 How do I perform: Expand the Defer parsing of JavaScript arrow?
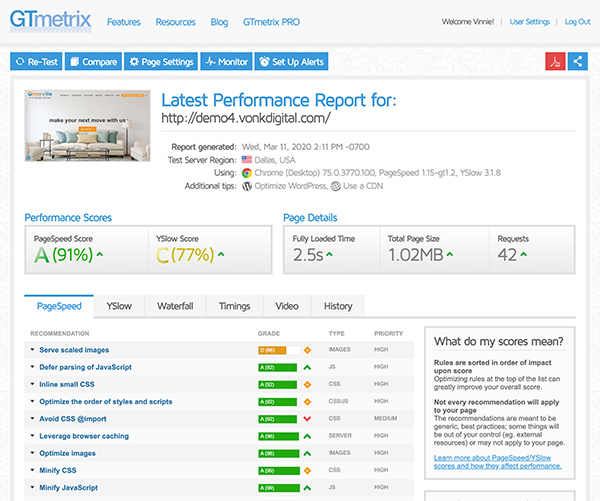tap(33, 367)
